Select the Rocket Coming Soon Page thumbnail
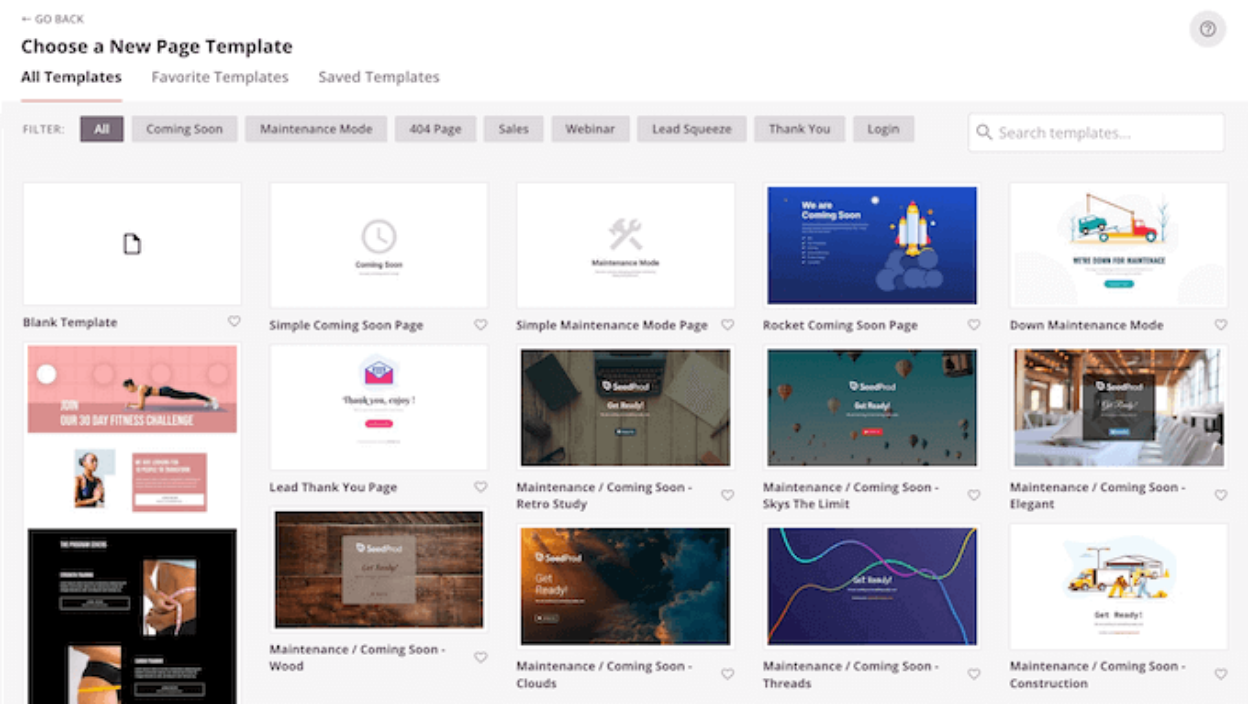The image size is (1248, 704). coord(871,245)
